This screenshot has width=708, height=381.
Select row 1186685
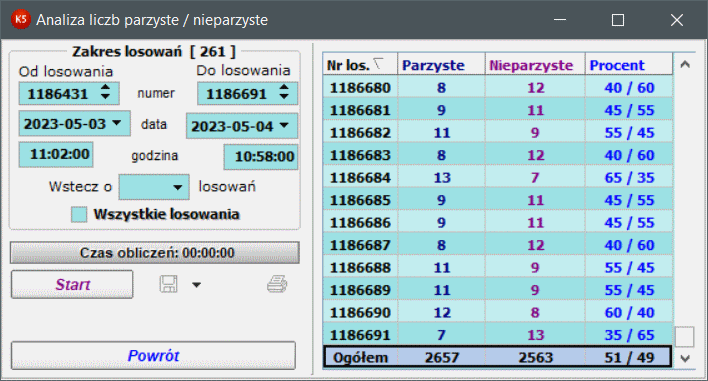click(x=498, y=200)
